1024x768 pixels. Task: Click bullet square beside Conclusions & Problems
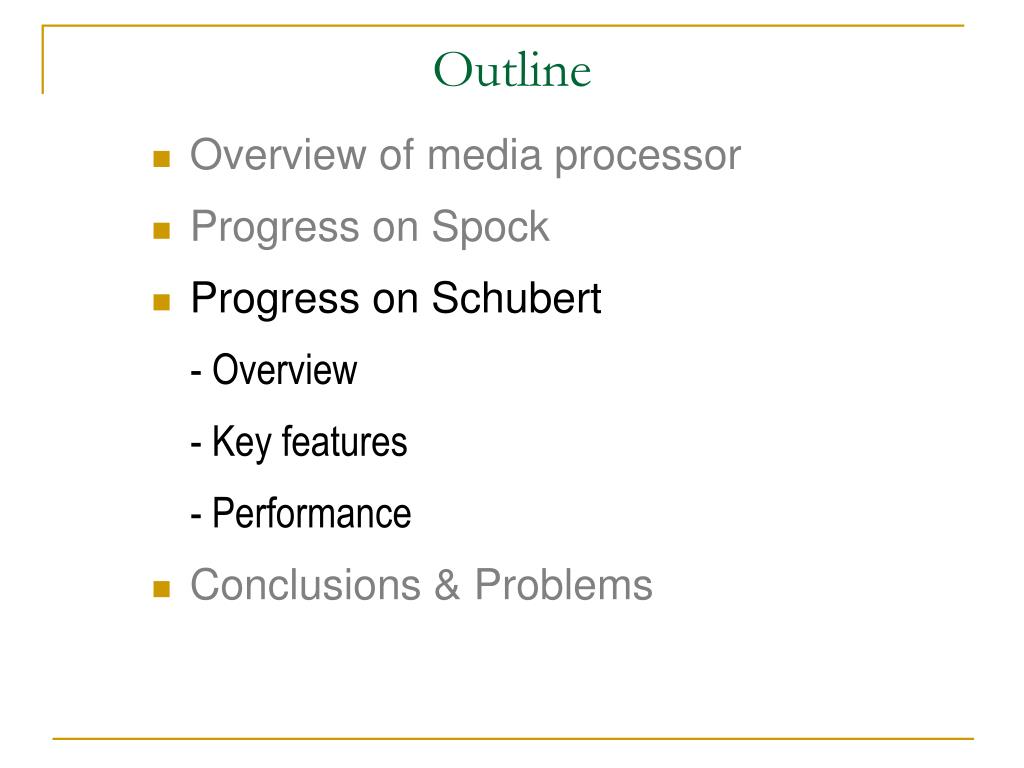click(x=161, y=588)
